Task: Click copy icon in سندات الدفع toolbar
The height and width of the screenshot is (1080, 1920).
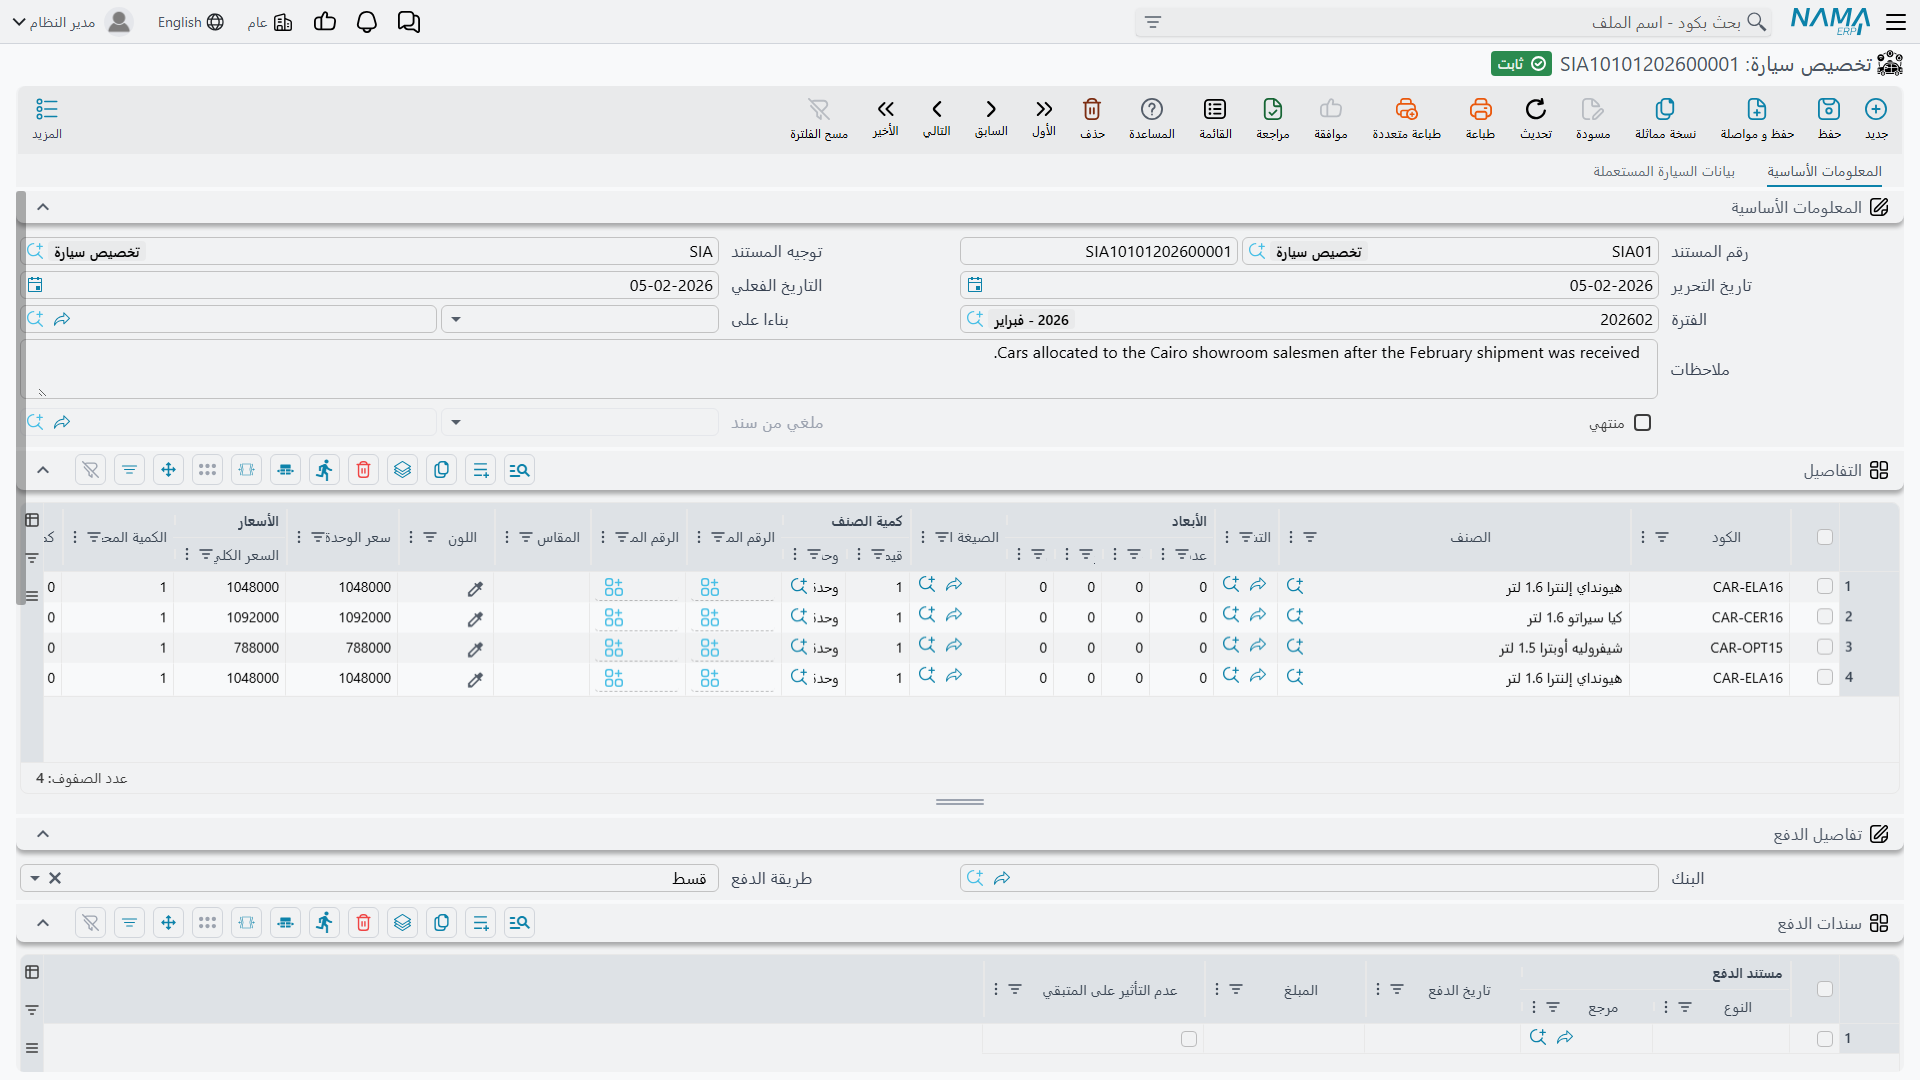Action: click(x=442, y=923)
